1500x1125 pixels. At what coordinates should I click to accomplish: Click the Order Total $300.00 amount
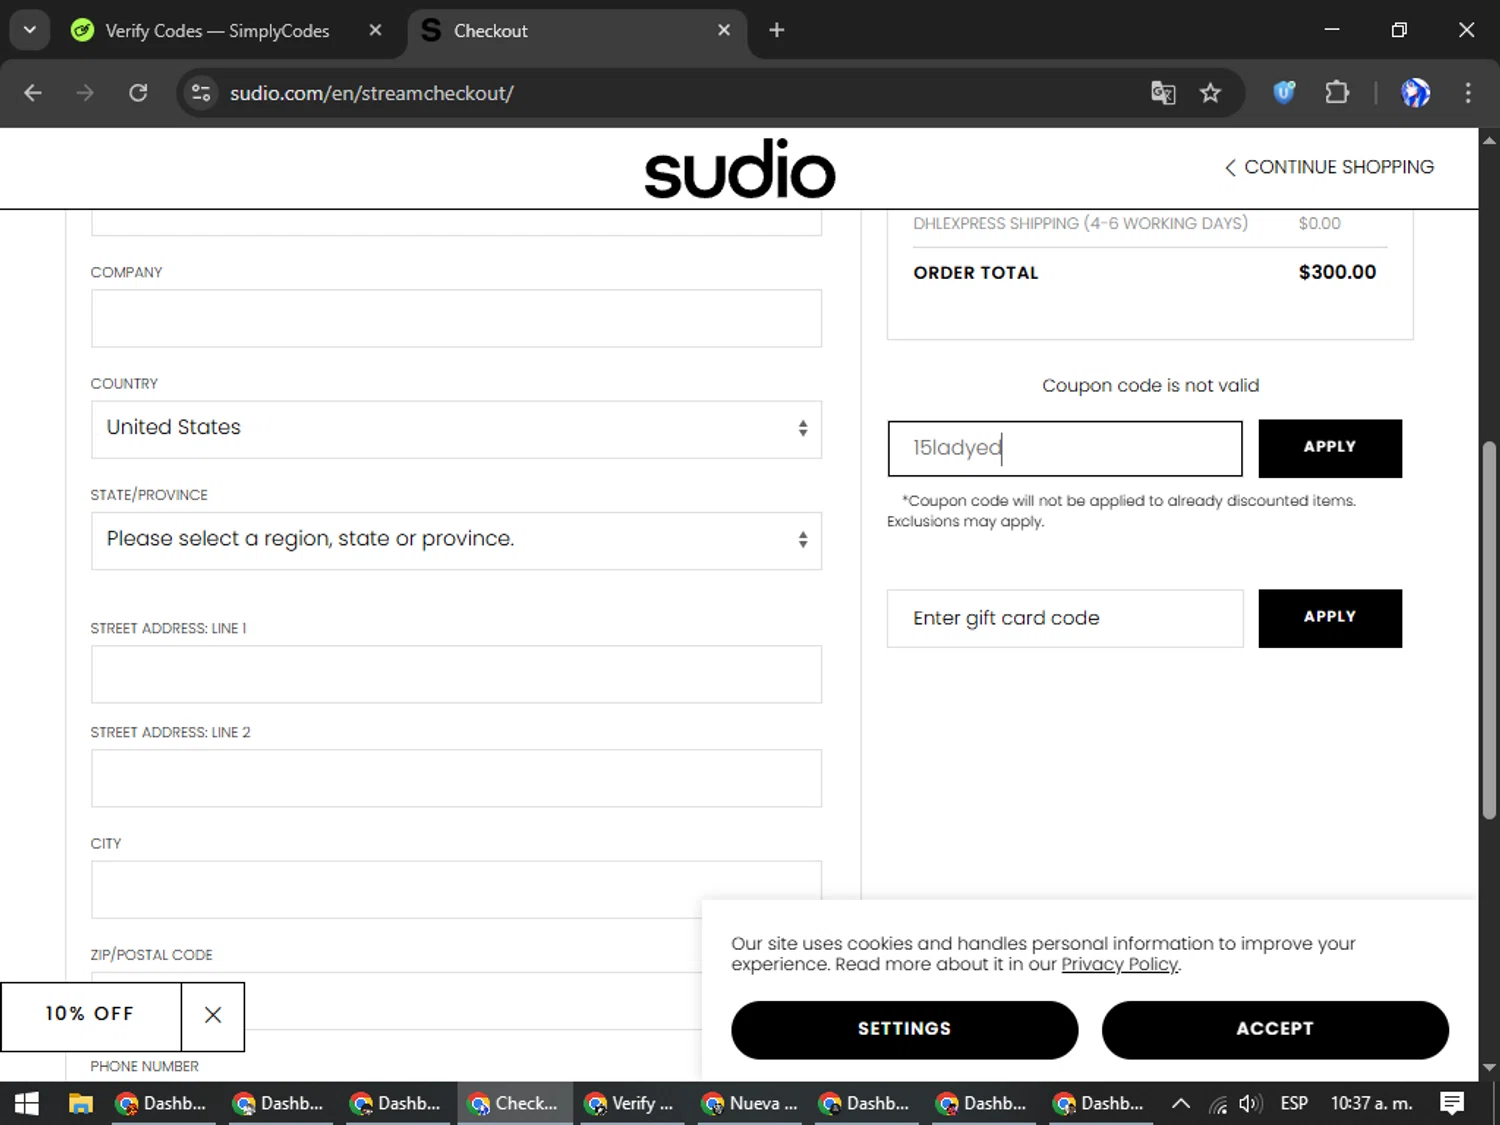click(x=1337, y=272)
